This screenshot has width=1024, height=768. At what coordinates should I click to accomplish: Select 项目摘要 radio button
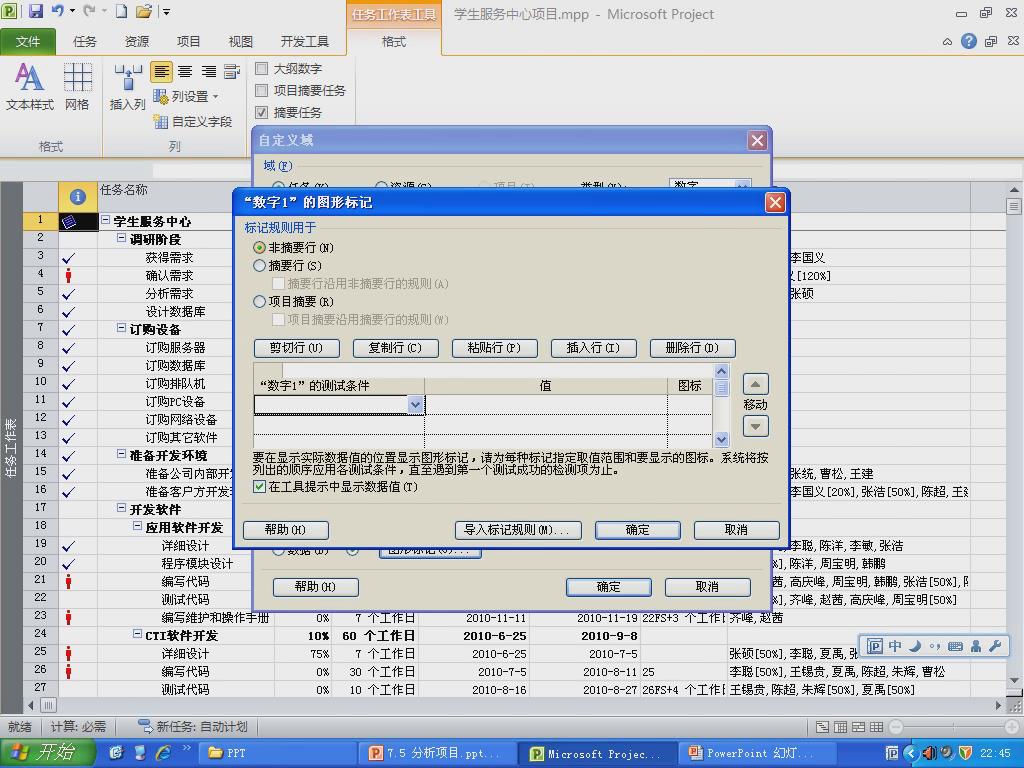coord(259,302)
